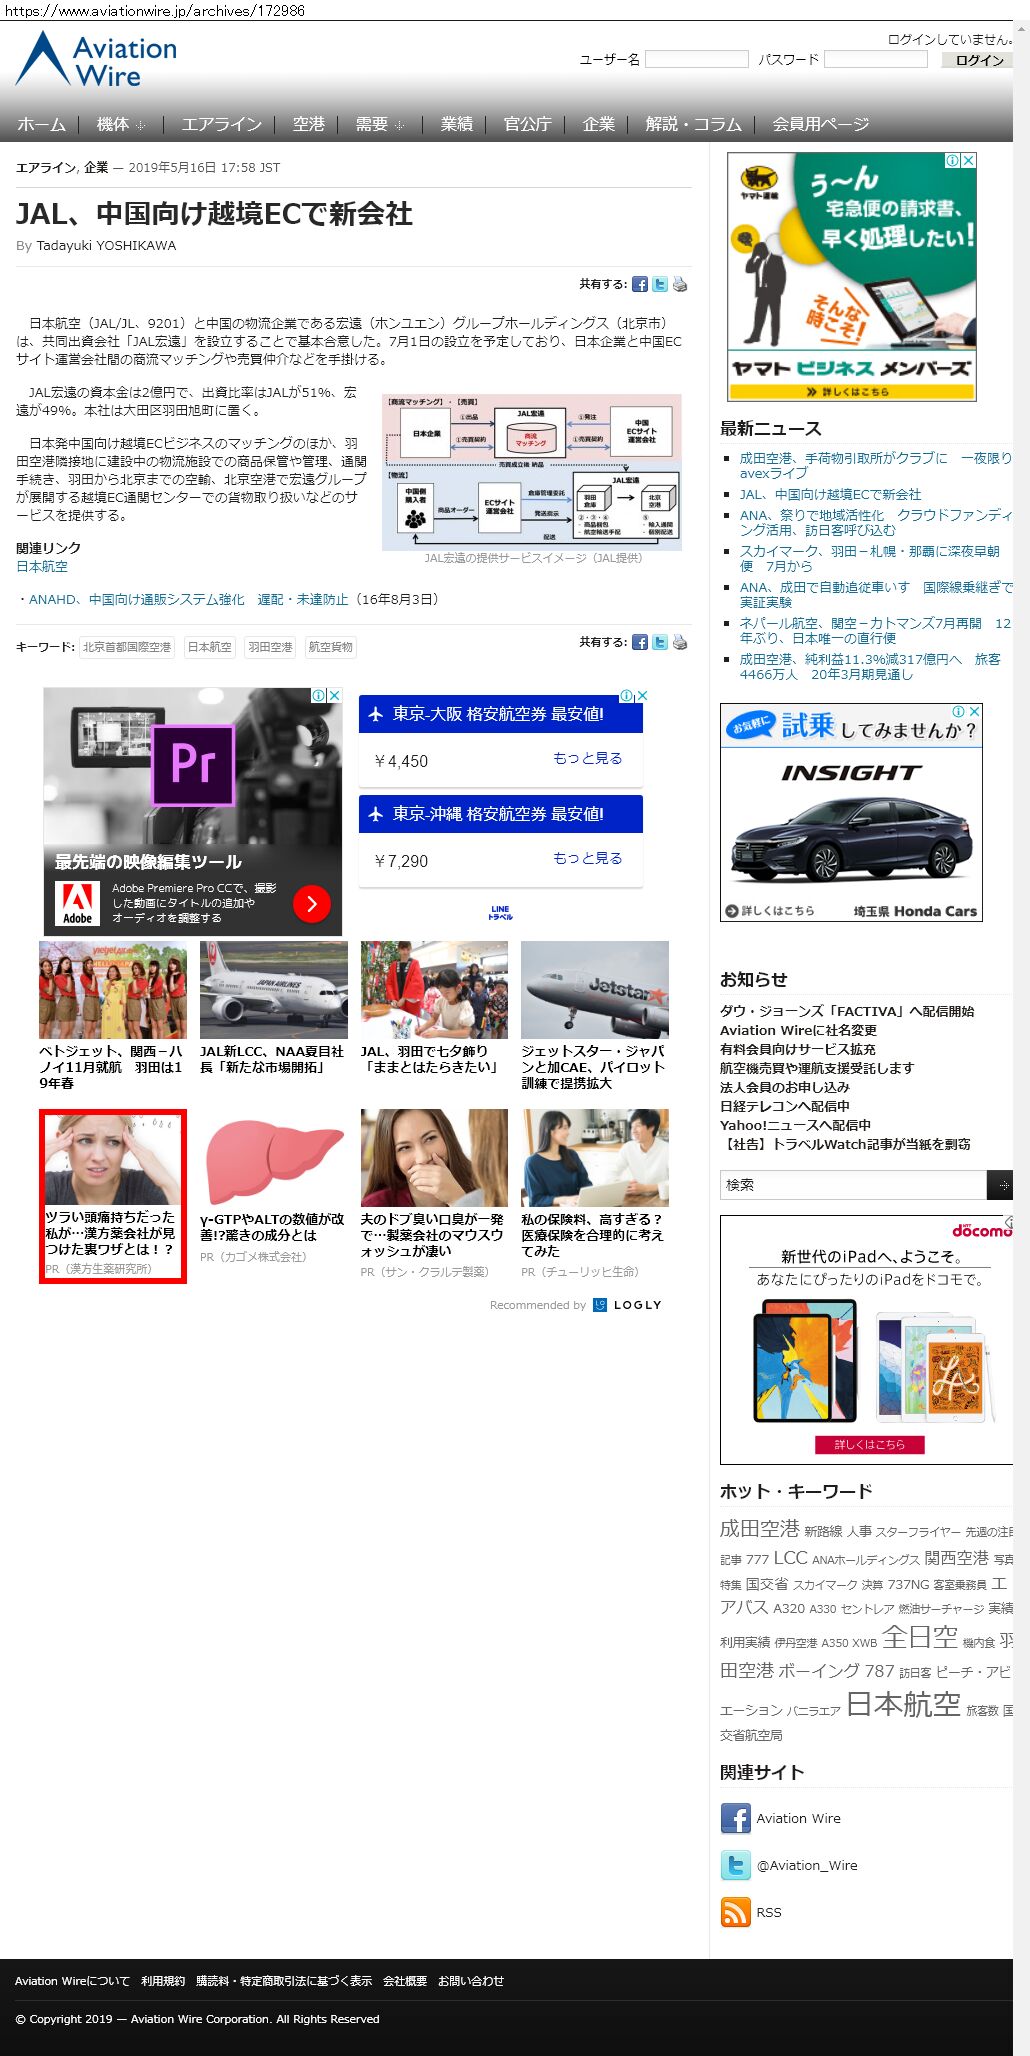Screen dimensions: 1030x2056
Task: Click the Aviation Wire logo
Action: (96, 59)
